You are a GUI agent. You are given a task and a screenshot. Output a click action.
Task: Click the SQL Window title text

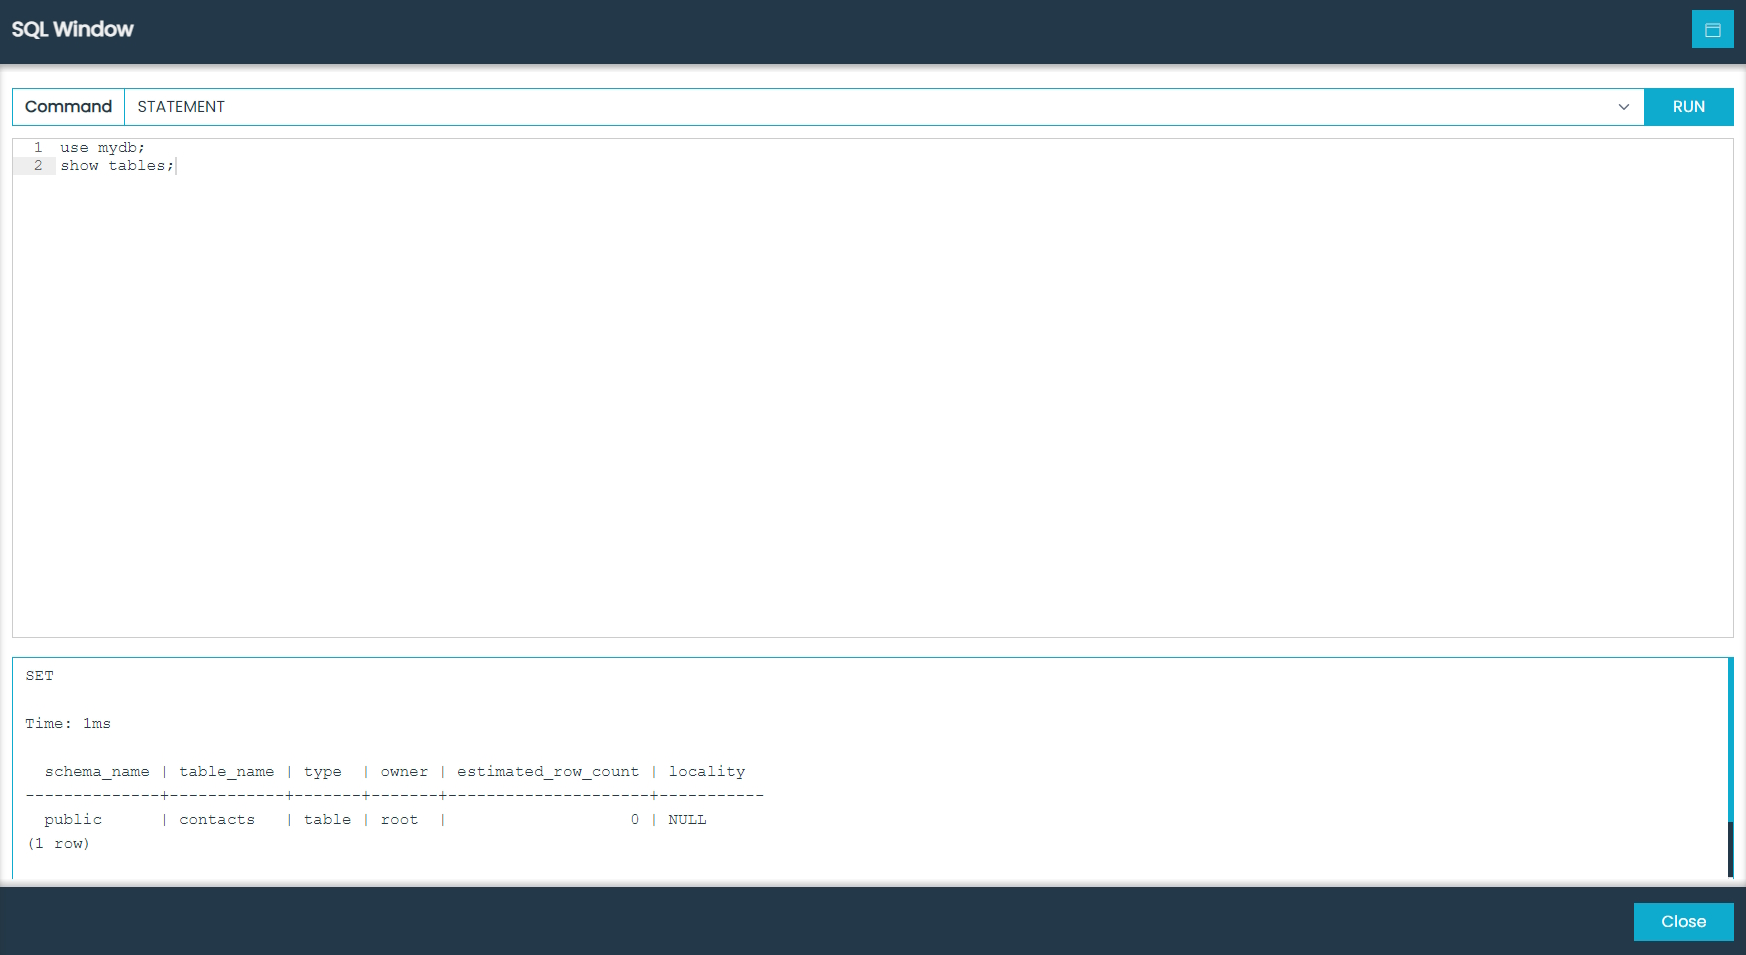tap(71, 29)
